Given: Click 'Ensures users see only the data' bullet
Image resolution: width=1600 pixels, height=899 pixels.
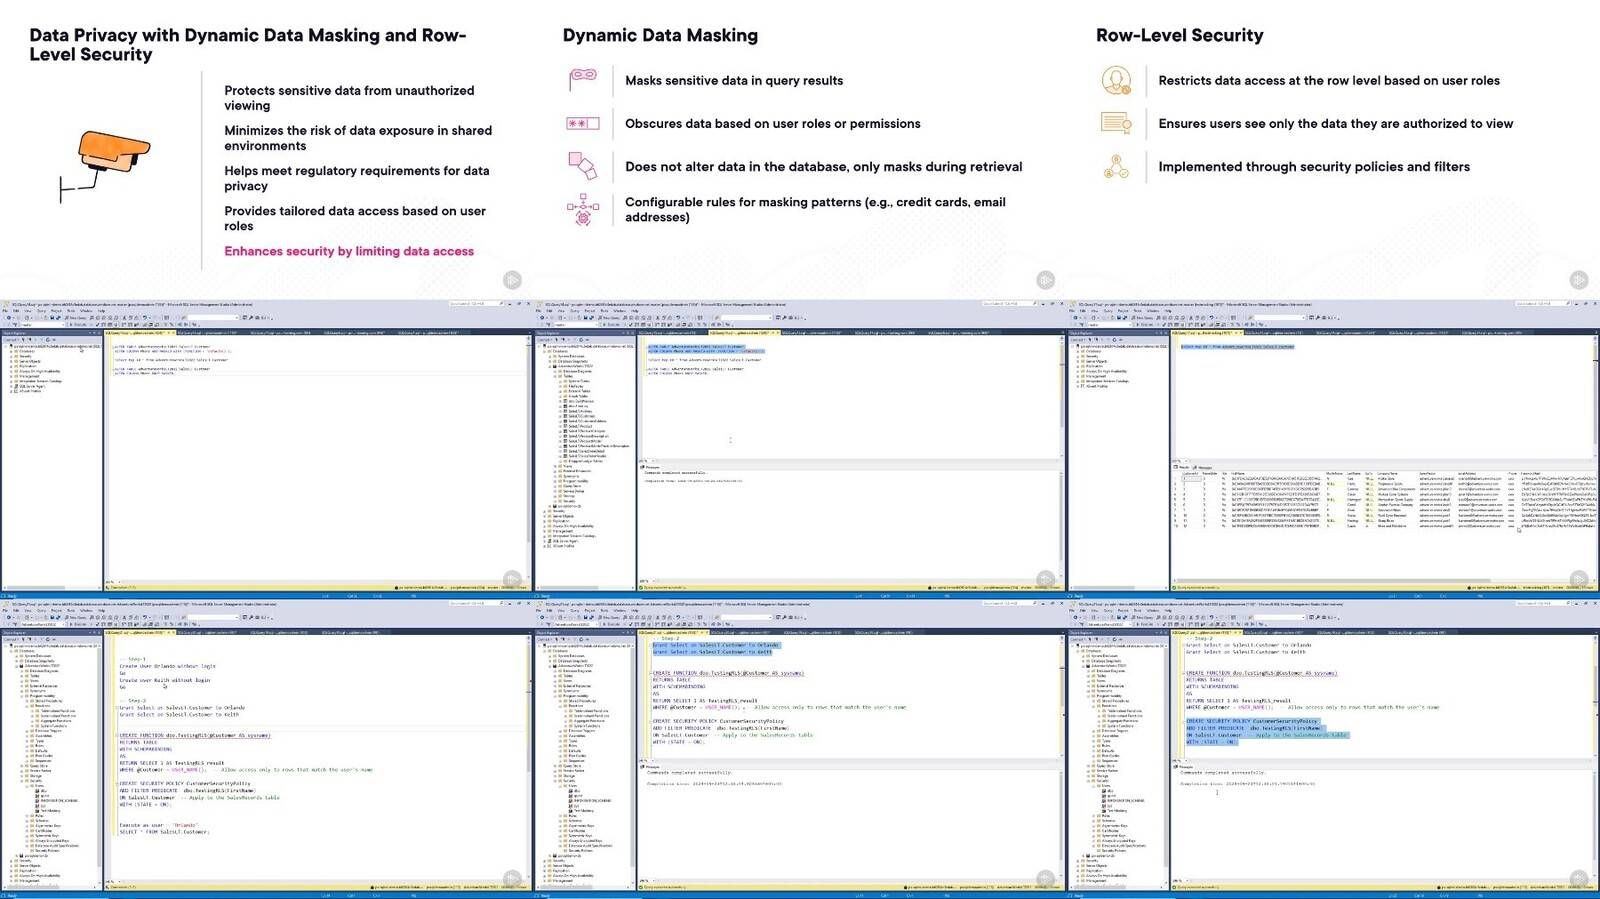Looking at the screenshot, I should click(1336, 124).
